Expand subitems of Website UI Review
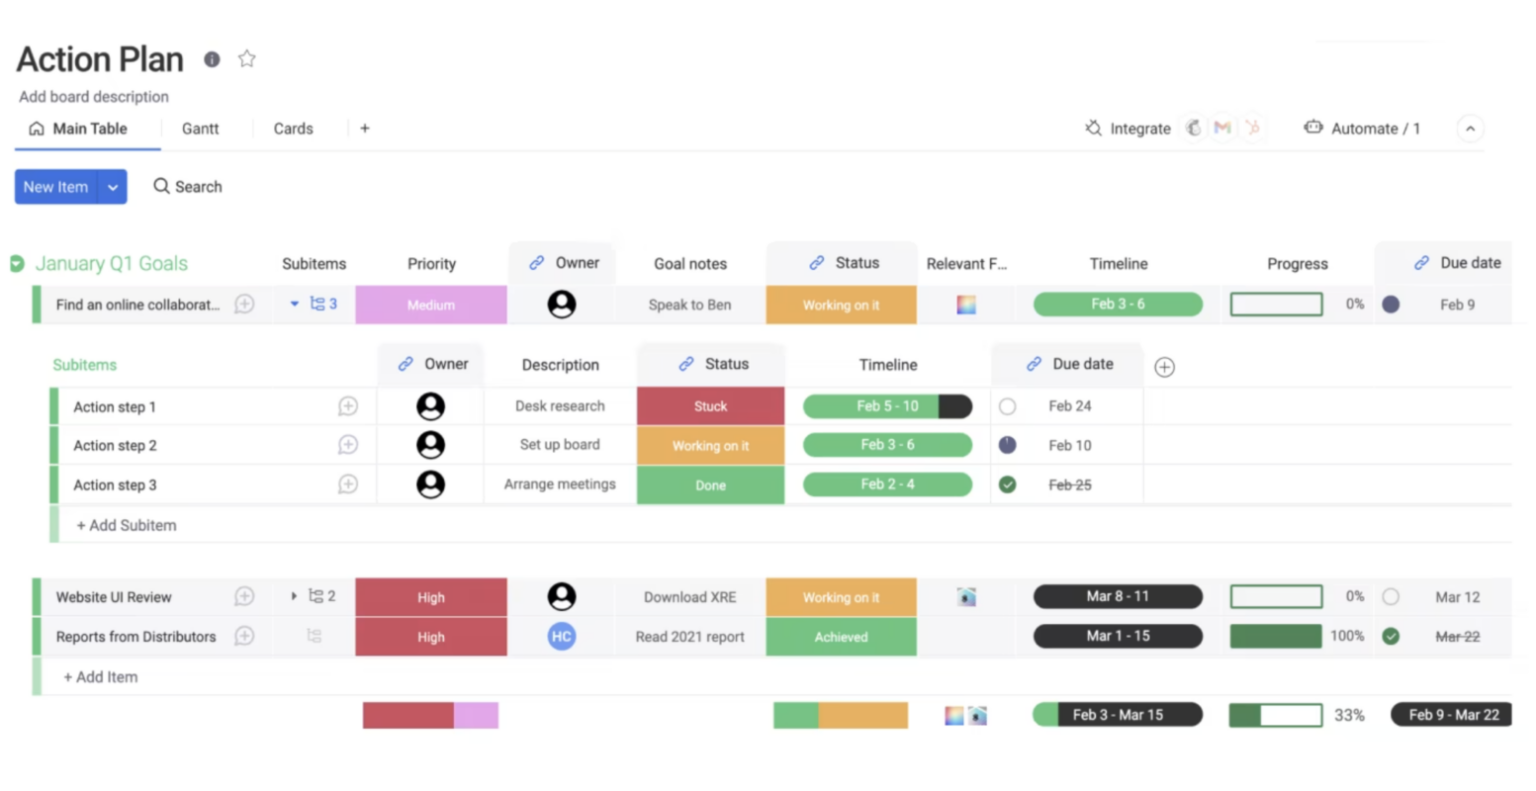The image size is (1536, 791). [x=294, y=596]
